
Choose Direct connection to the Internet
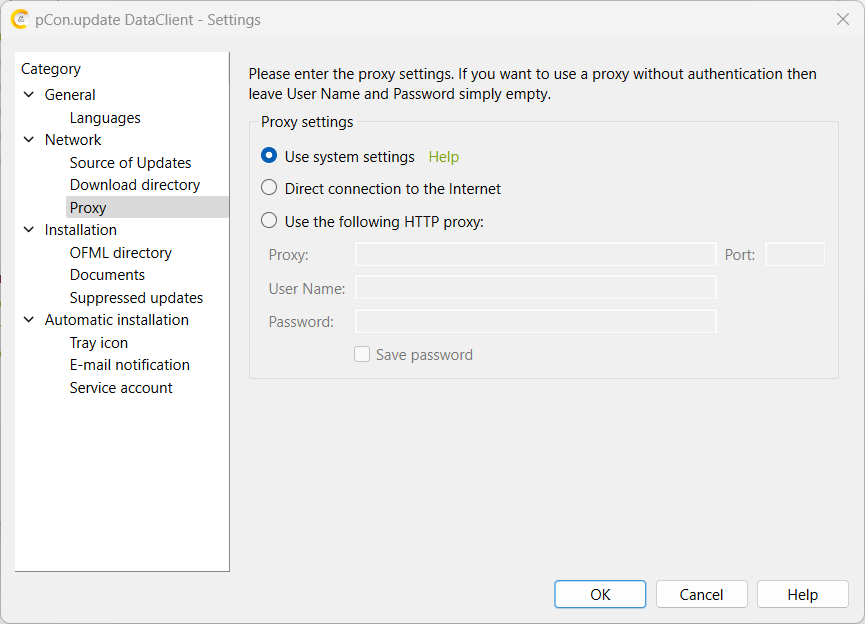[269, 188]
